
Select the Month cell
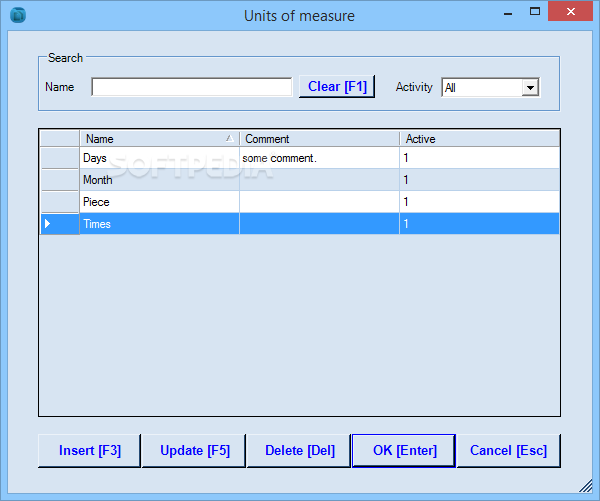[160, 180]
